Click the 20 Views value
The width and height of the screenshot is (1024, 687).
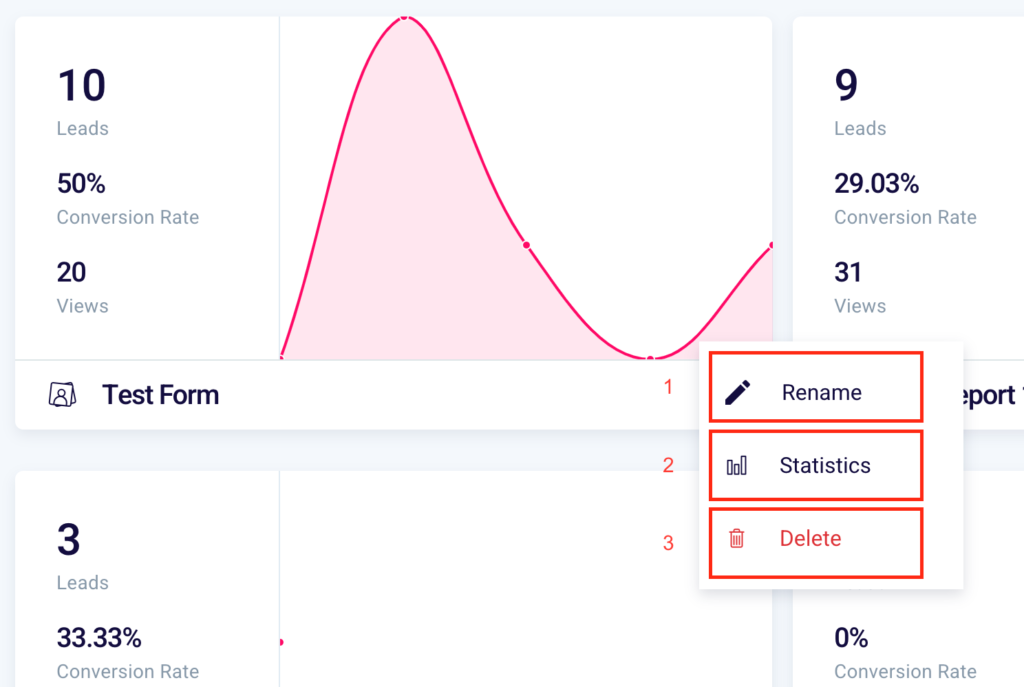[x=72, y=272]
